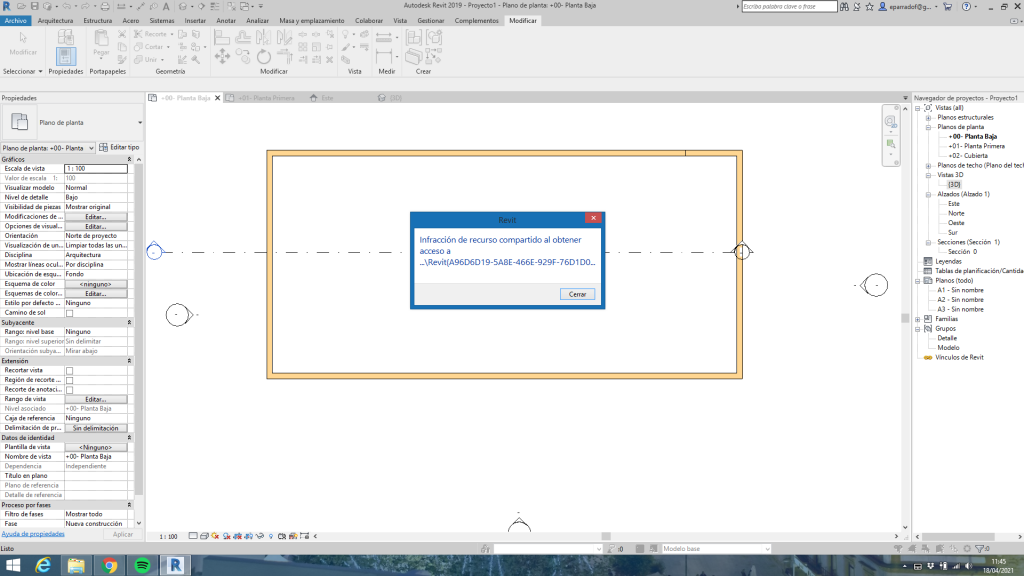Click the keyword search input field

pos(789,7)
